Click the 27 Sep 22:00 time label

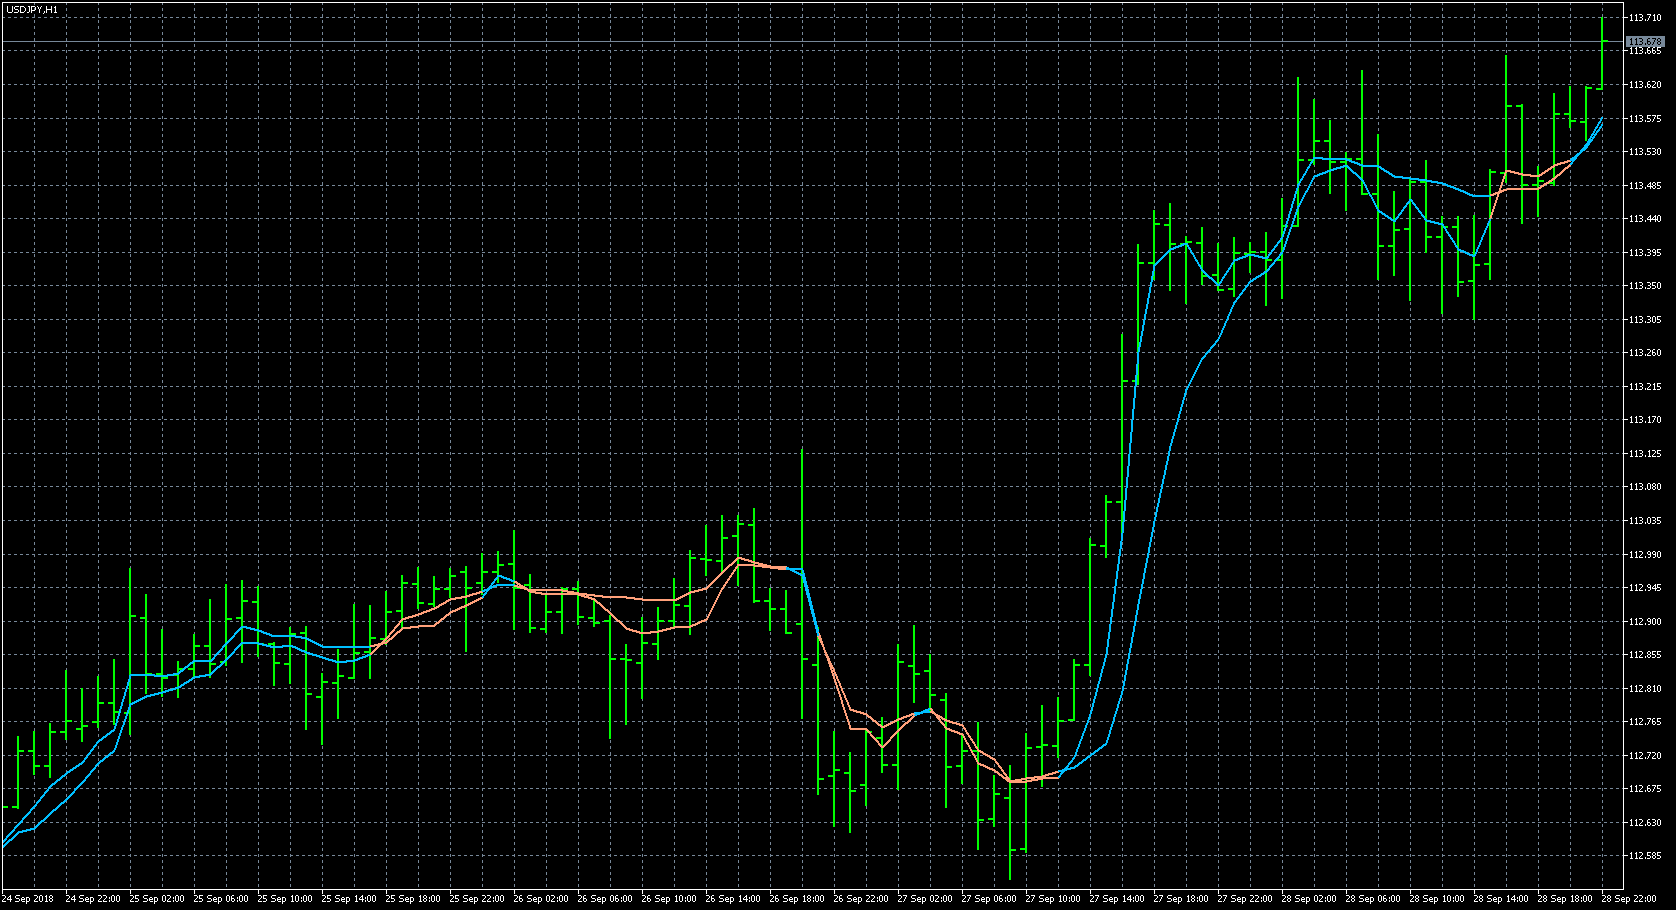pos(1245,899)
